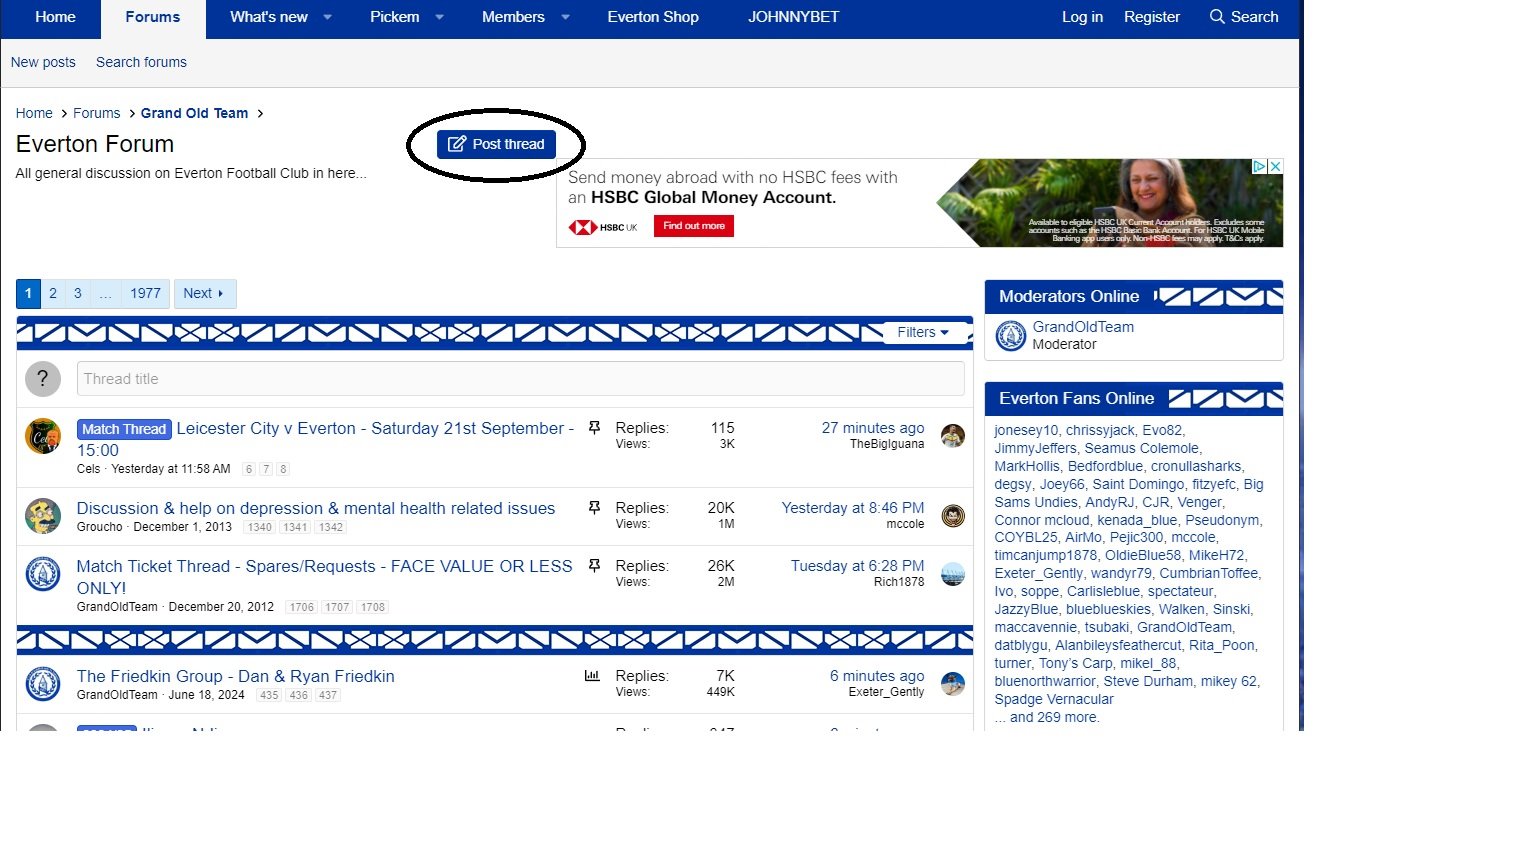This screenshot has width=1536, height=864.
Task: Open latest post 6 minutes ago
Action: pyautogui.click(x=877, y=676)
